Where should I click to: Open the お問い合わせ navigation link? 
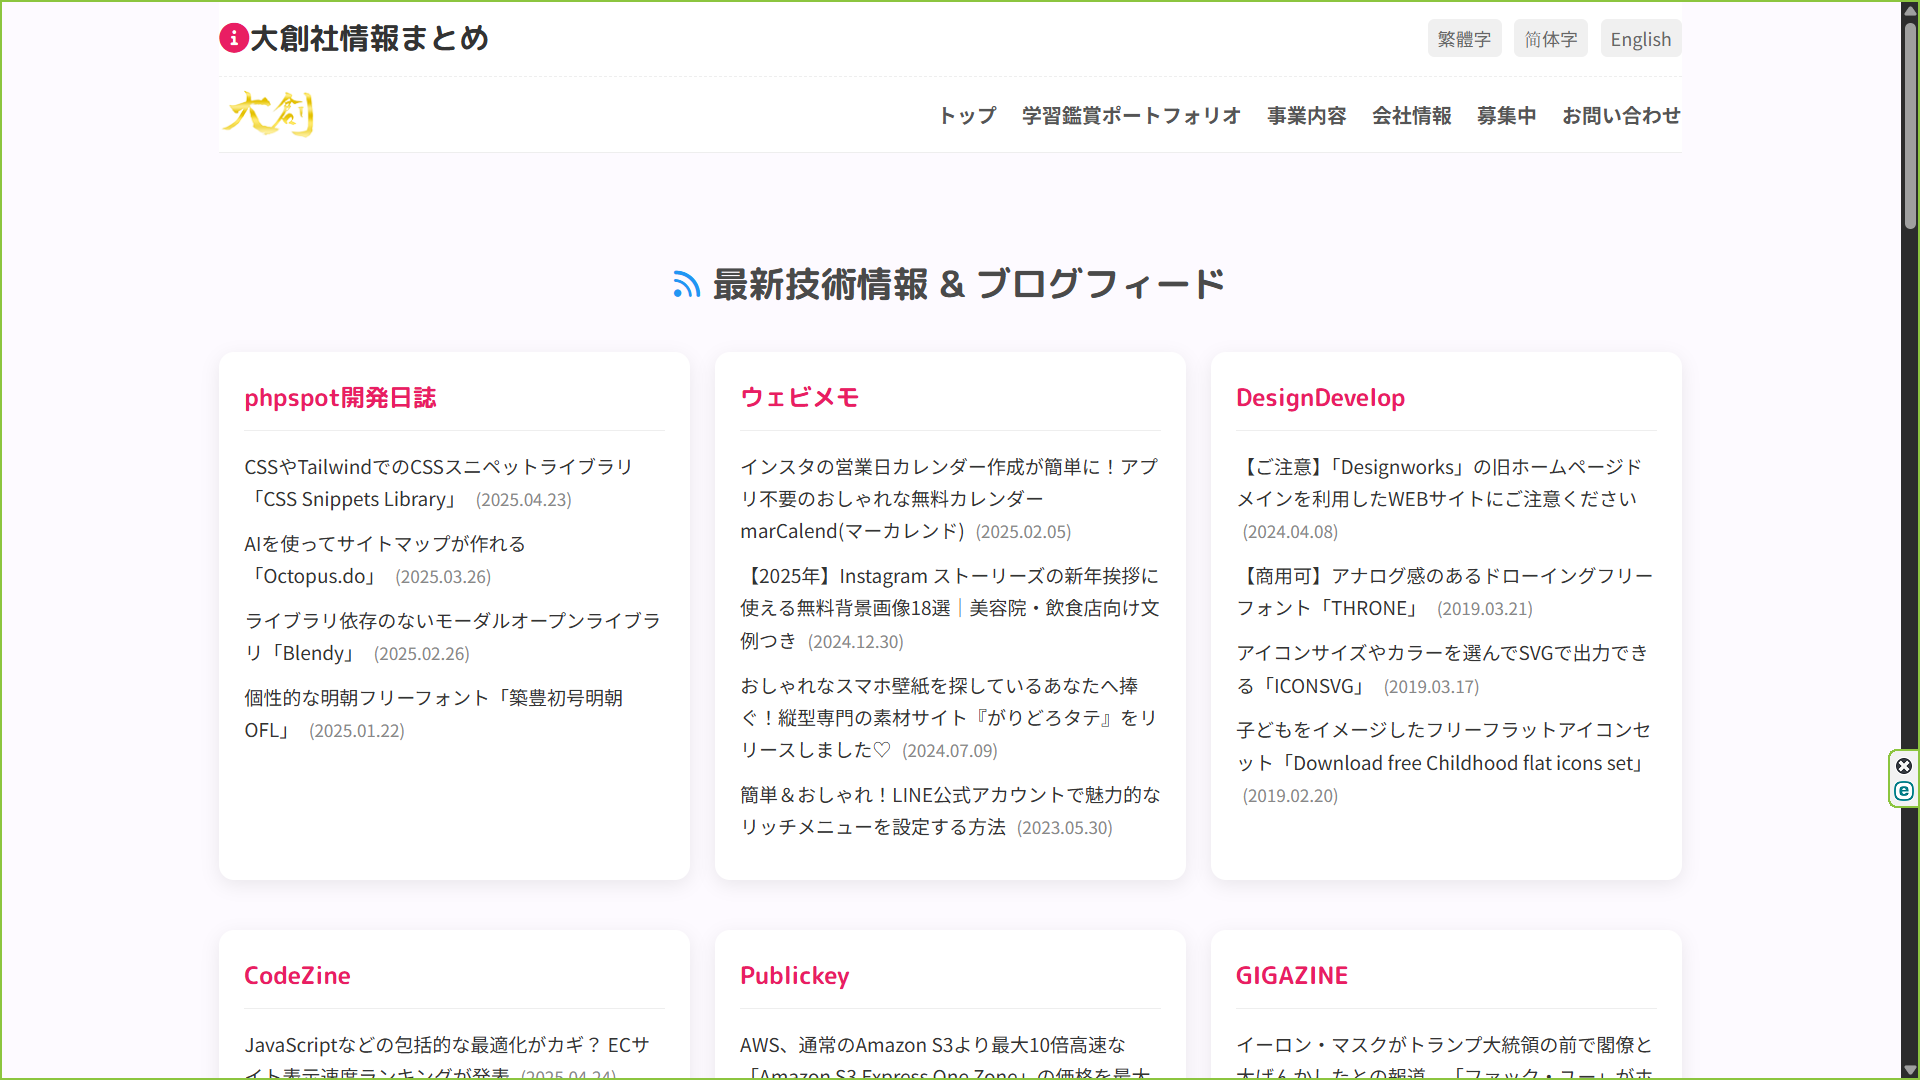(x=1621, y=116)
